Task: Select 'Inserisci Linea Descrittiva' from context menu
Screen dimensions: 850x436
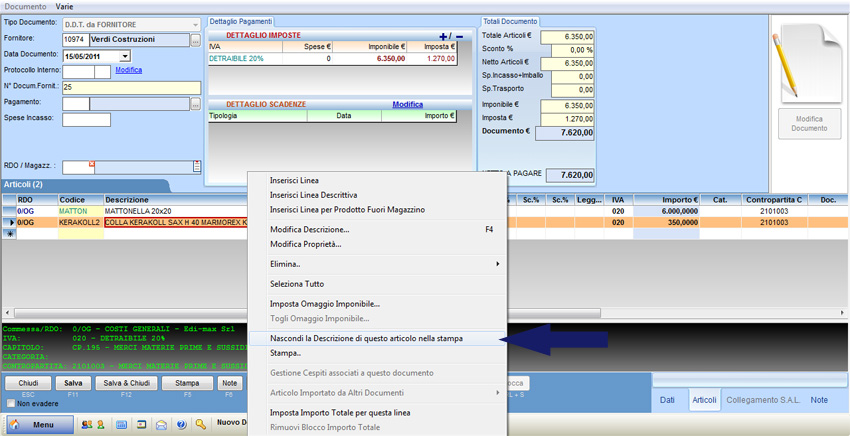Action: click(x=313, y=195)
